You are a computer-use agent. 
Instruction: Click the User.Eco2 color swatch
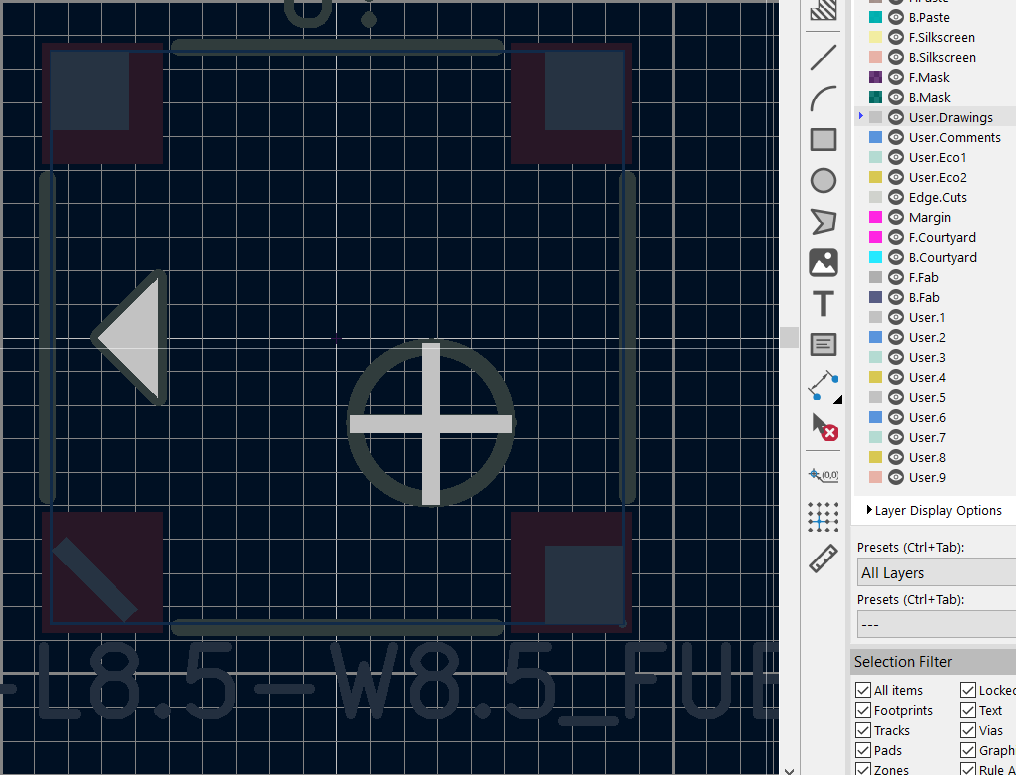point(875,178)
